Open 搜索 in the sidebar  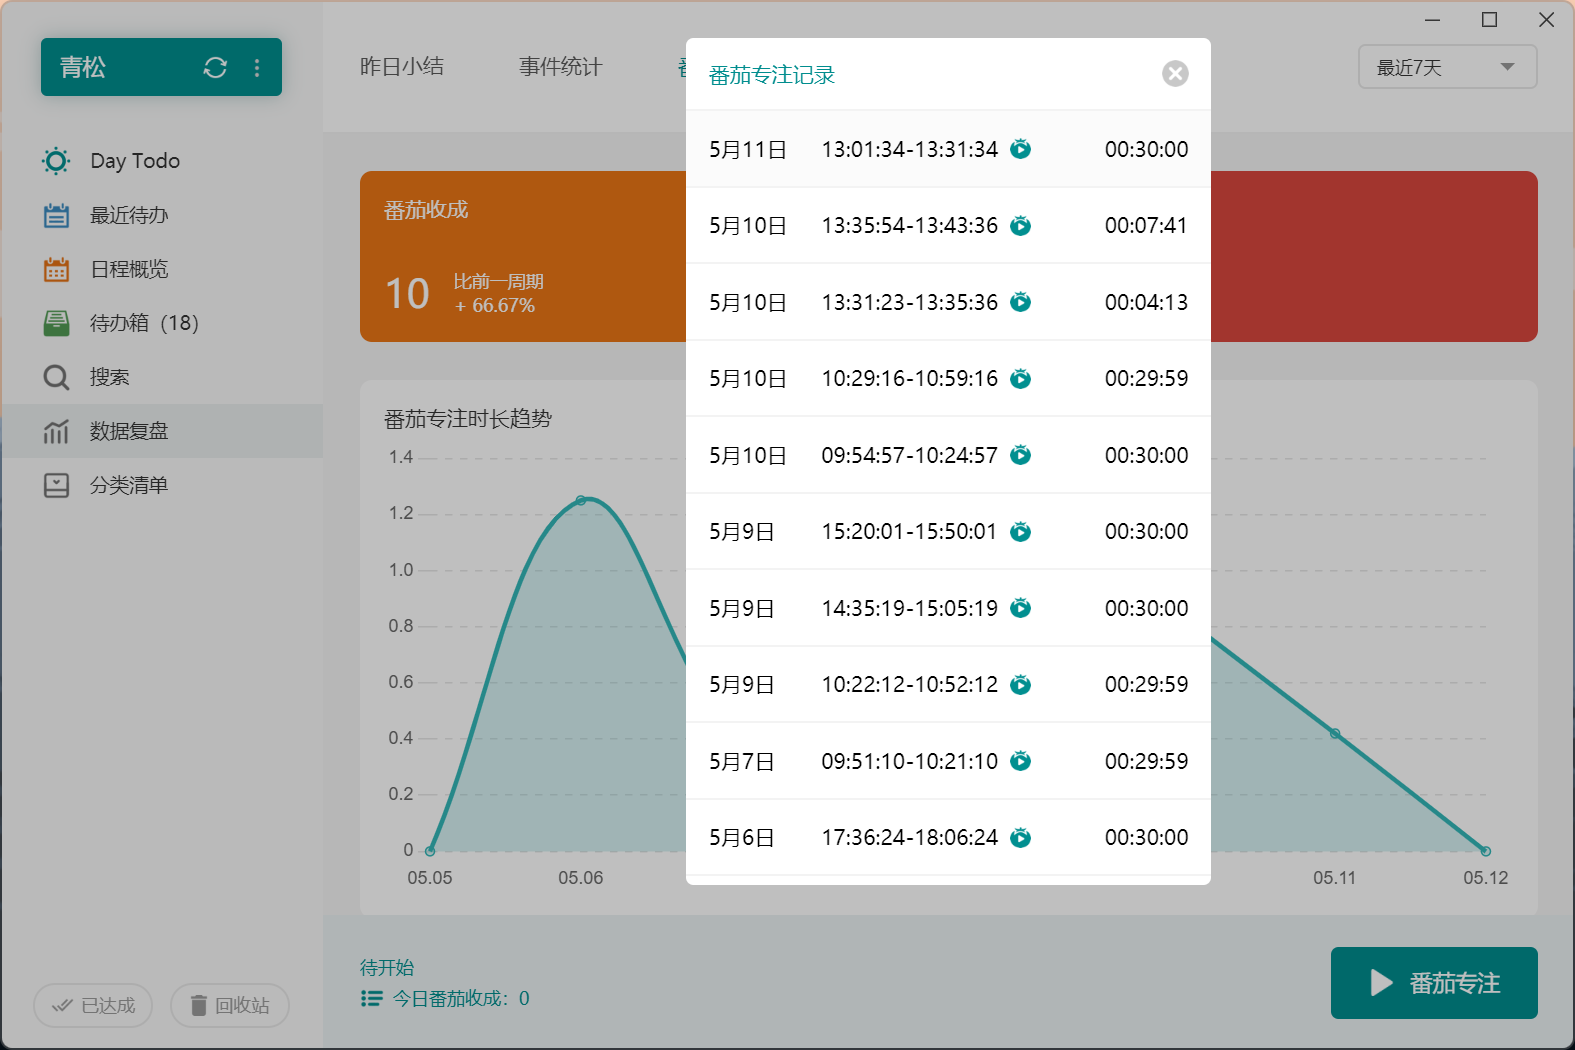162,377
